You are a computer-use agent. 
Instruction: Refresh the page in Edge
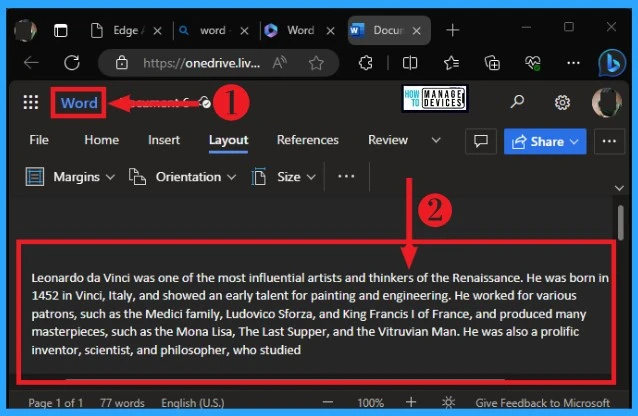click(72, 63)
